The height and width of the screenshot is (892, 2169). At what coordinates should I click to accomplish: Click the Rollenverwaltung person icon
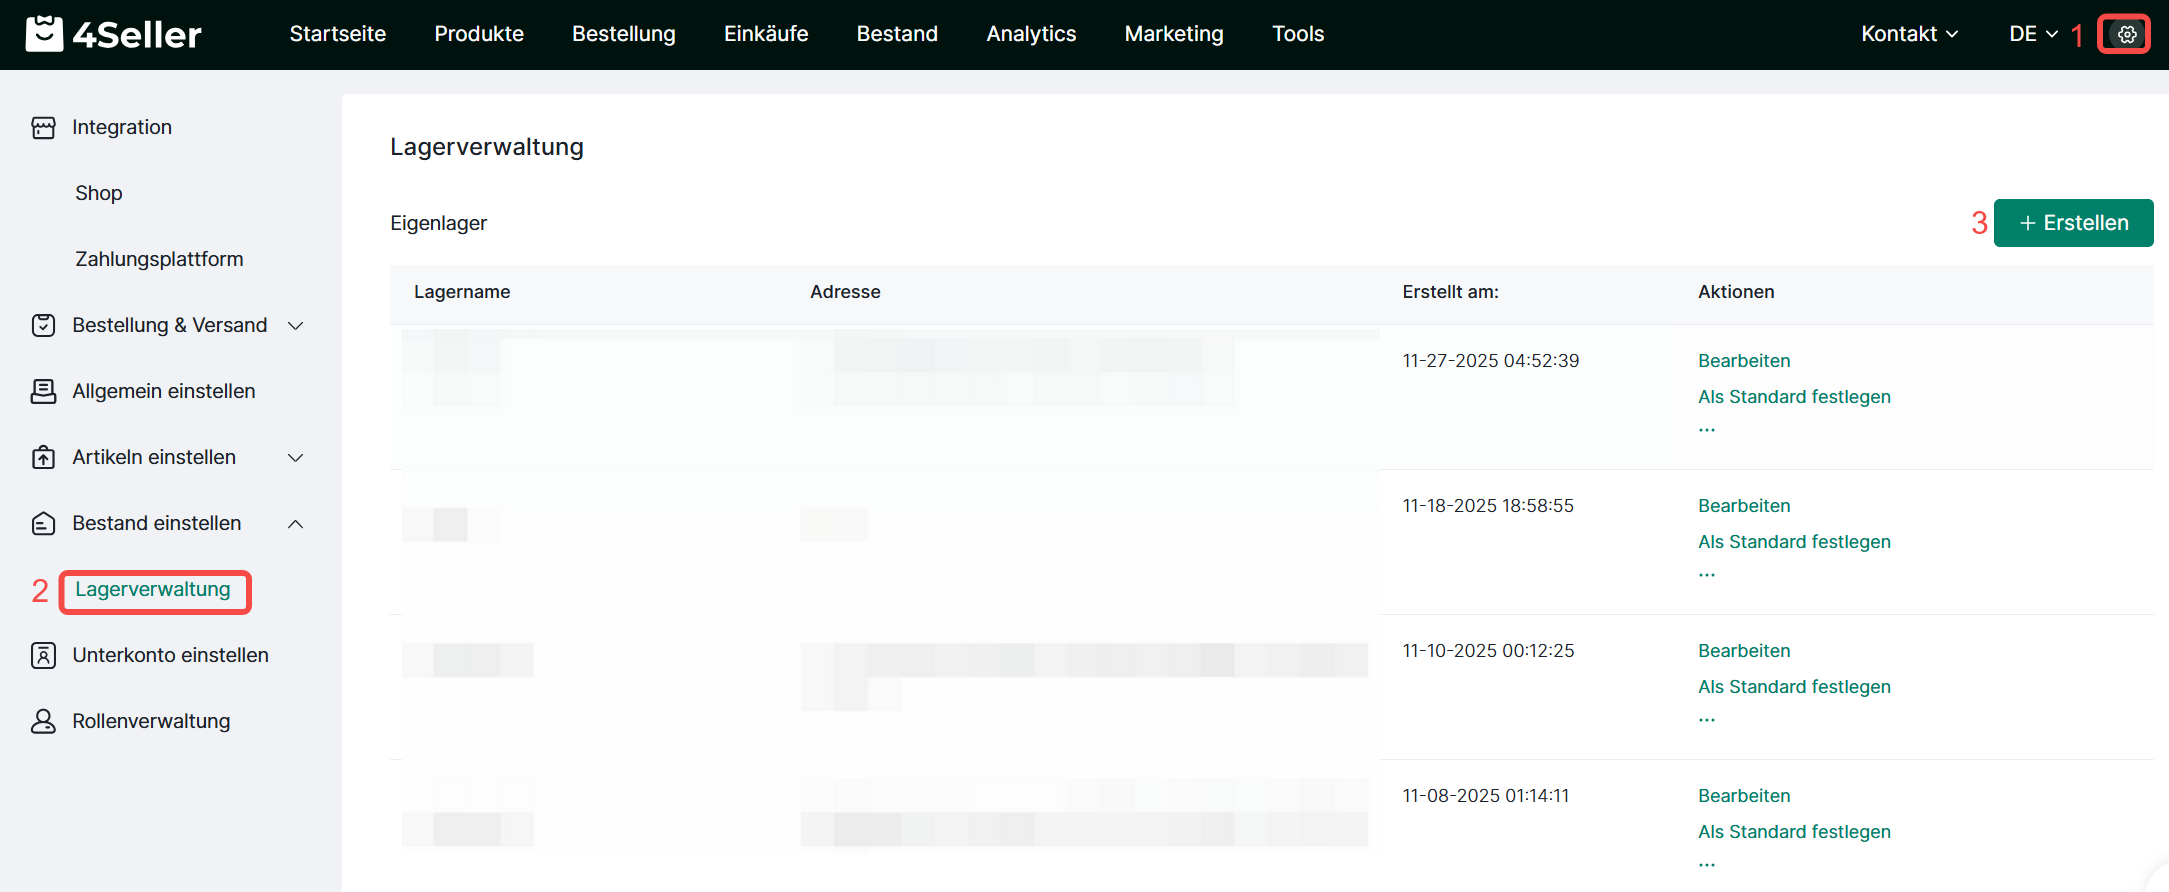[43, 722]
